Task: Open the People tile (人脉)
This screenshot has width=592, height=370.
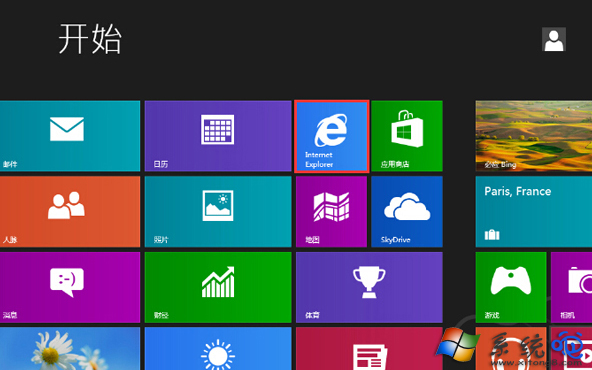Action: point(70,212)
